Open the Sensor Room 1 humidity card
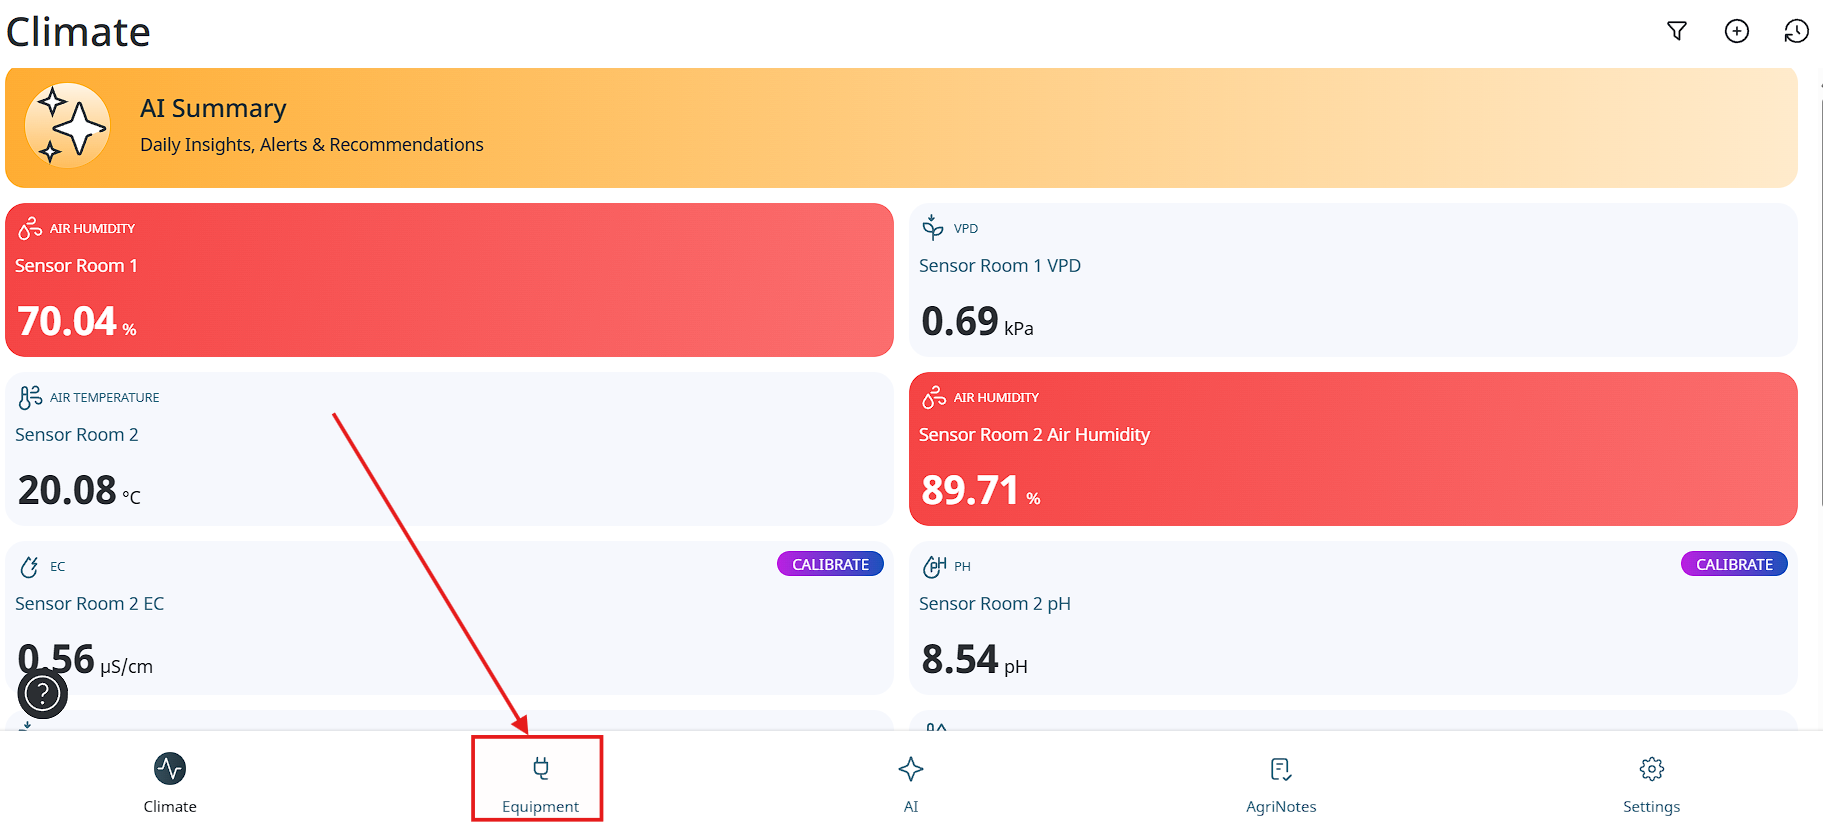The height and width of the screenshot is (827, 1823). pyautogui.click(x=449, y=280)
